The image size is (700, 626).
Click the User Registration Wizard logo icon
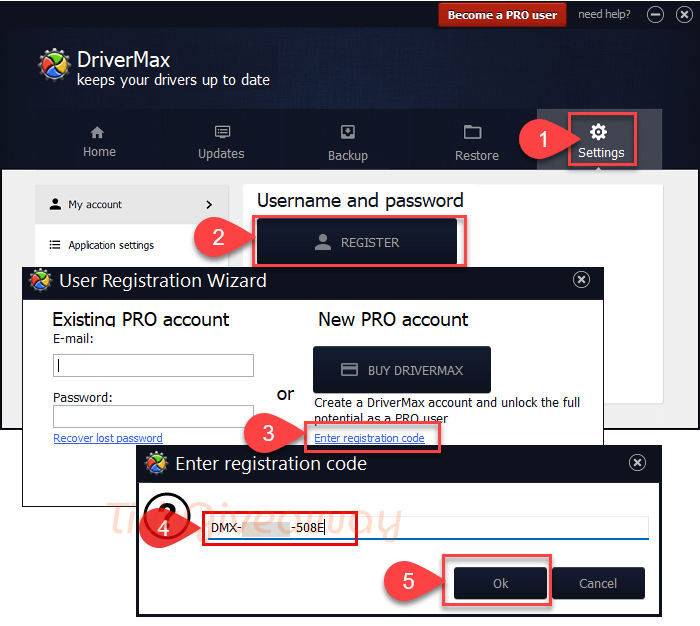[40, 280]
